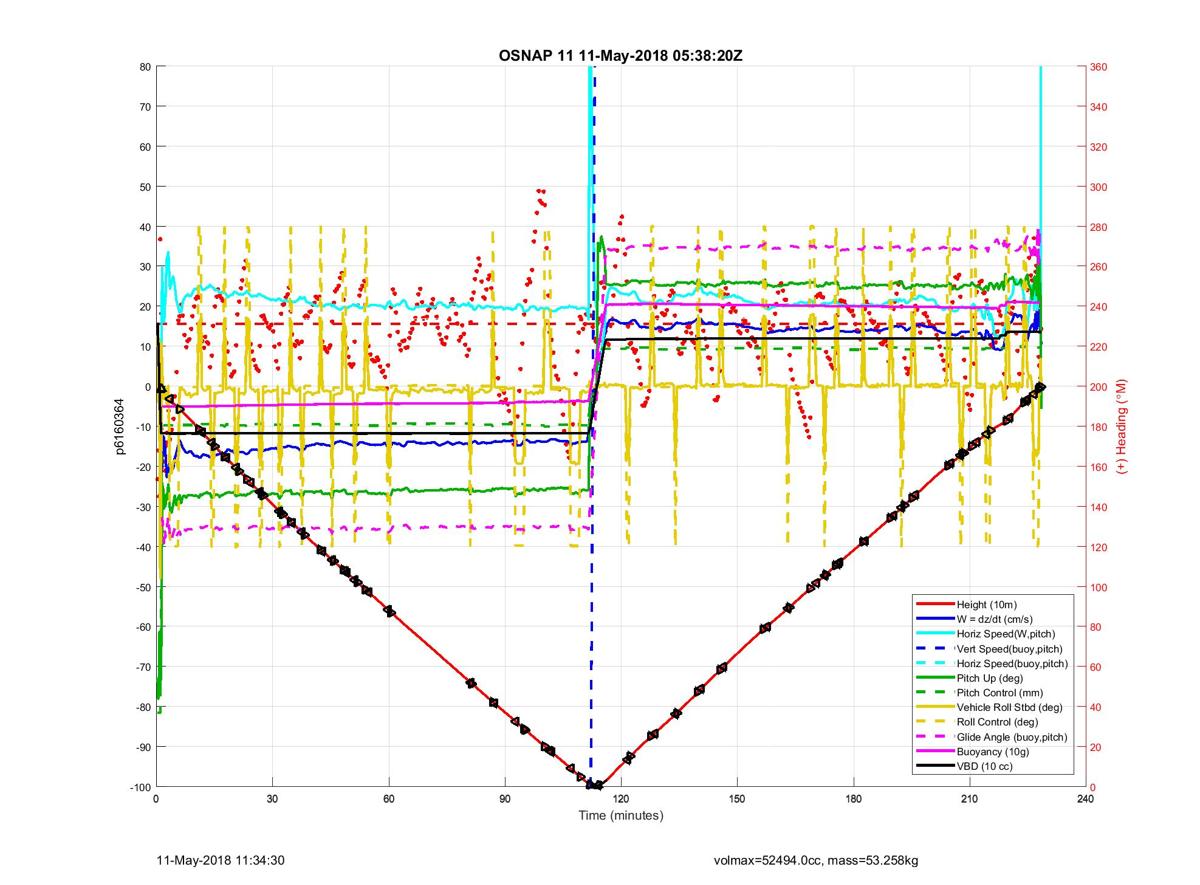Viewport: 1200px width, 885px height.
Task: Click the 'Time (minutes)' x-axis label
Action: [621, 816]
